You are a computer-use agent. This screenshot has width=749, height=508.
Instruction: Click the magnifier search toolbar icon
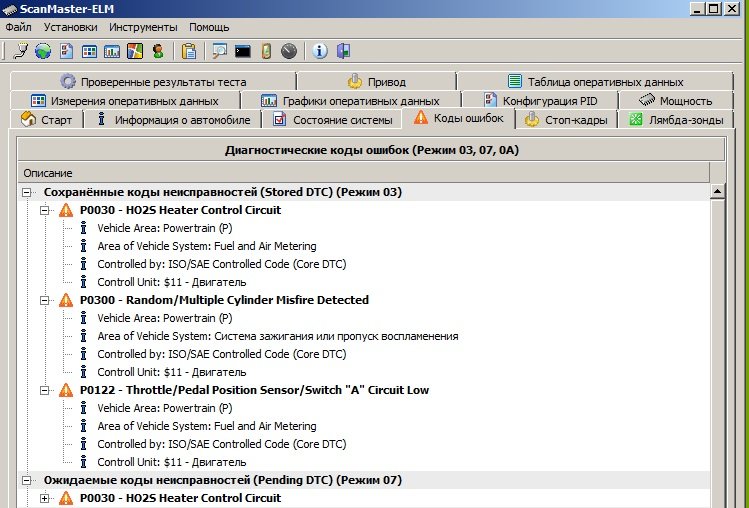pos(219,51)
